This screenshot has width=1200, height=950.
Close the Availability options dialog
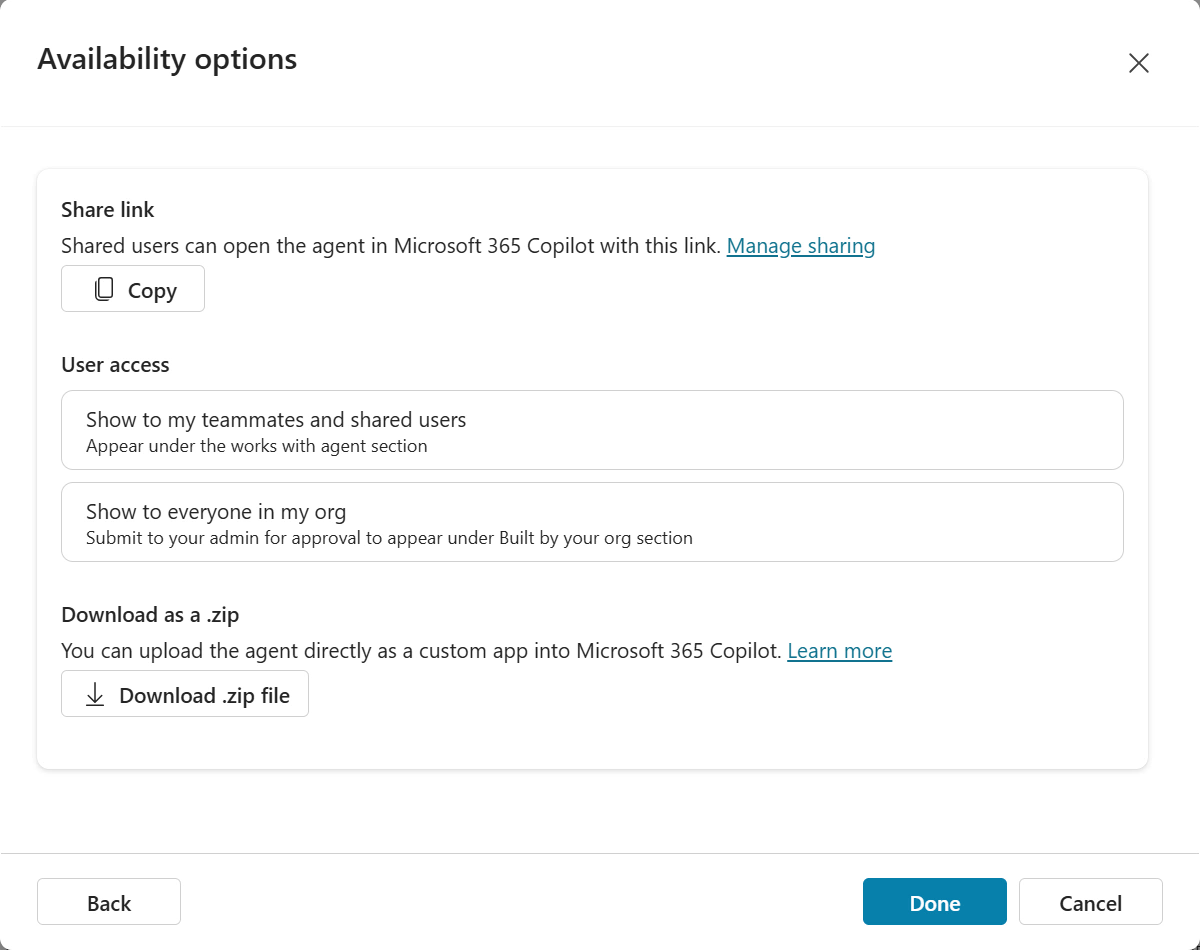pyautogui.click(x=1138, y=62)
